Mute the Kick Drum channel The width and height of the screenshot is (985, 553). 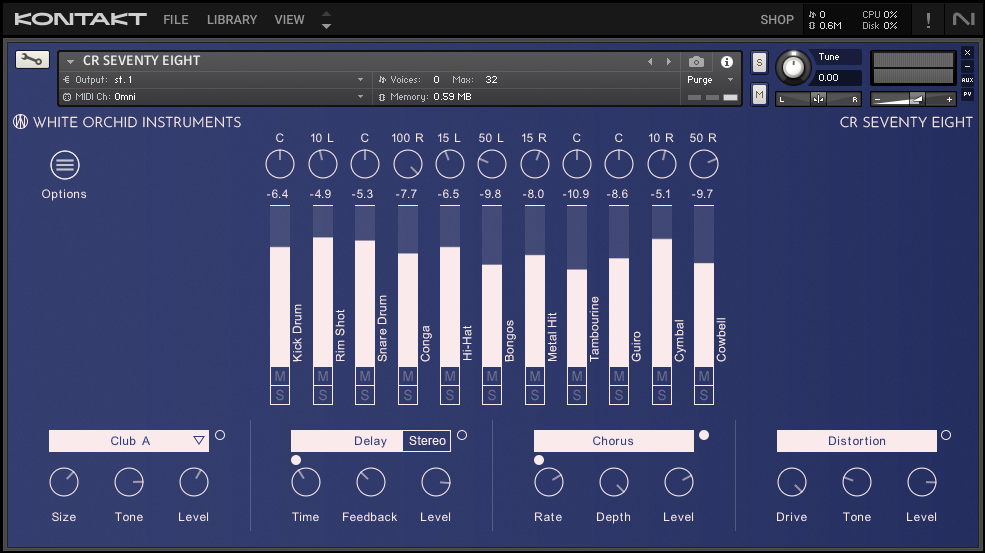tap(280, 376)
